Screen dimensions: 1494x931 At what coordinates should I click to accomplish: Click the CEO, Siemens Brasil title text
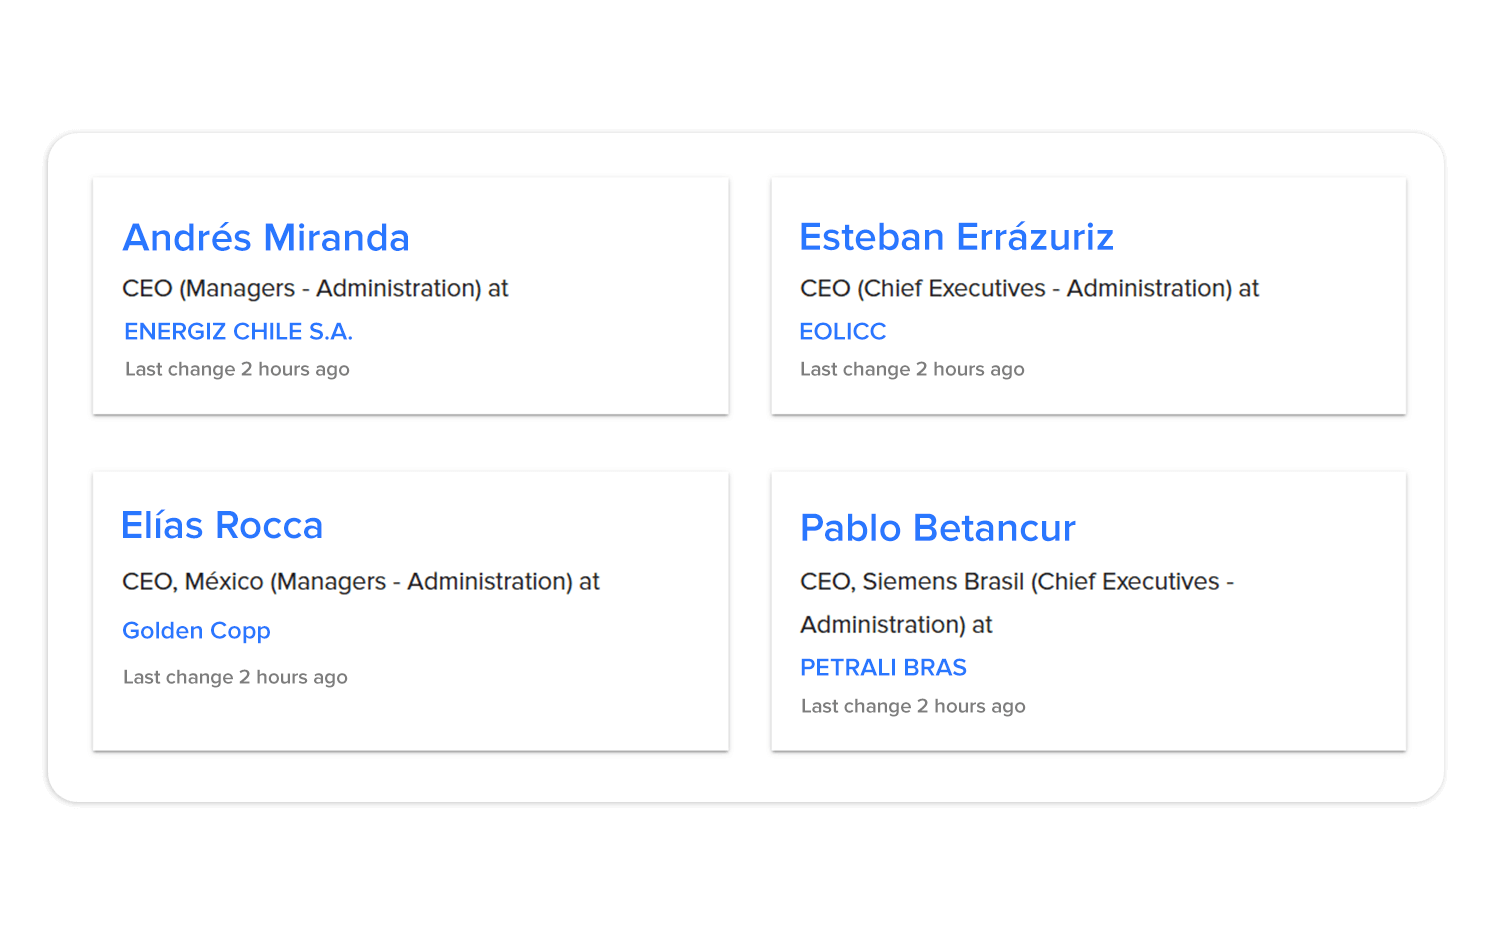1017,581
